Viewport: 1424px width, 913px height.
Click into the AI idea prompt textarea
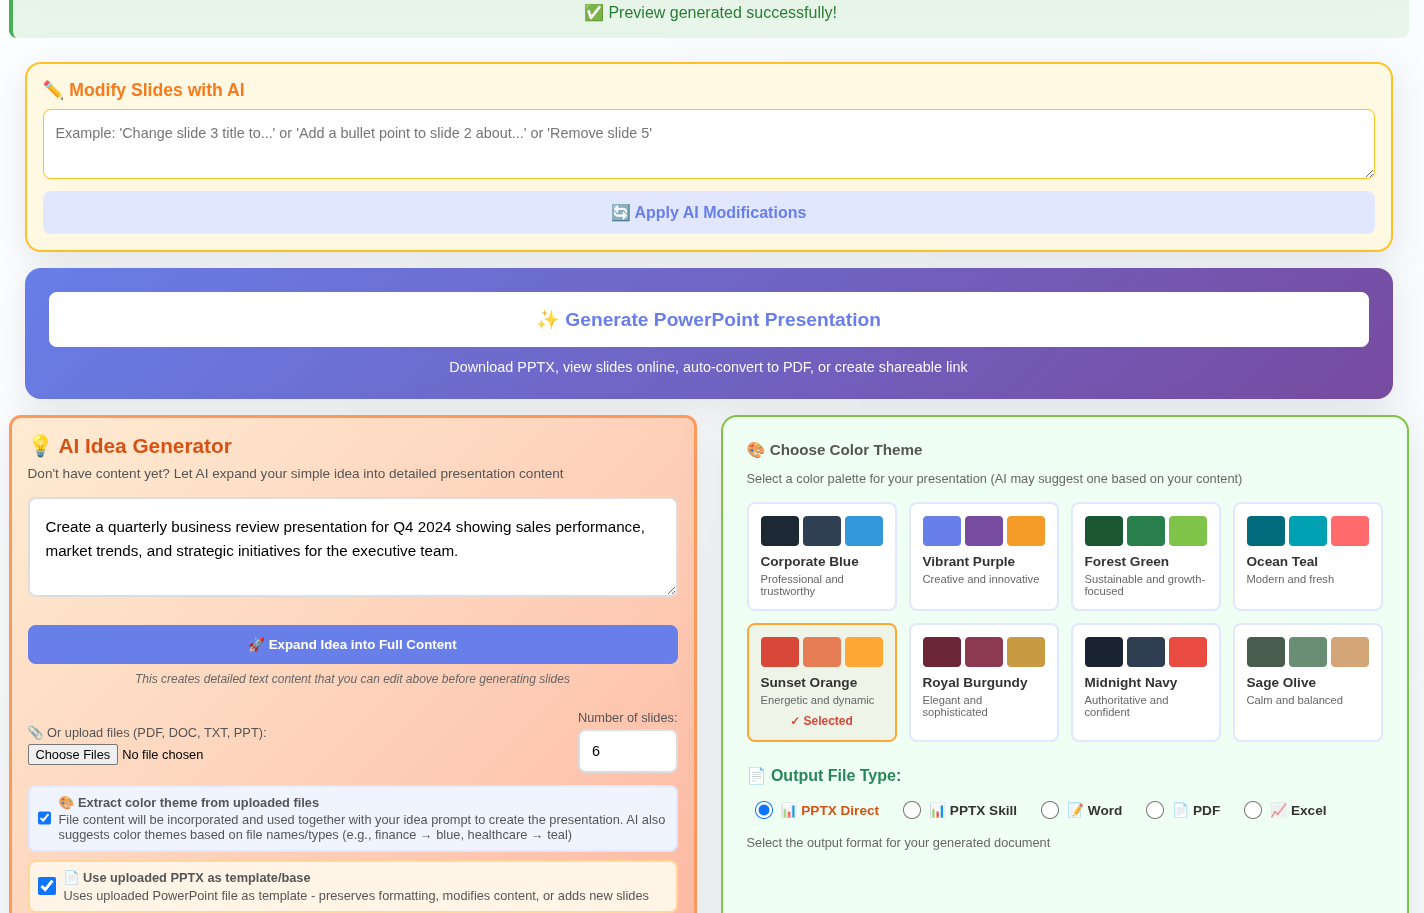(352, 547)
